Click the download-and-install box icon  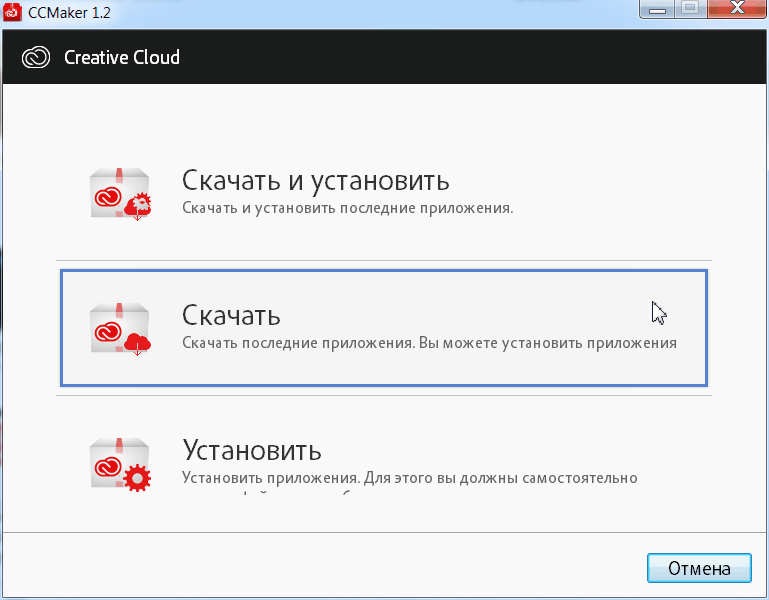pyautogui.click(x=120, y=194)
